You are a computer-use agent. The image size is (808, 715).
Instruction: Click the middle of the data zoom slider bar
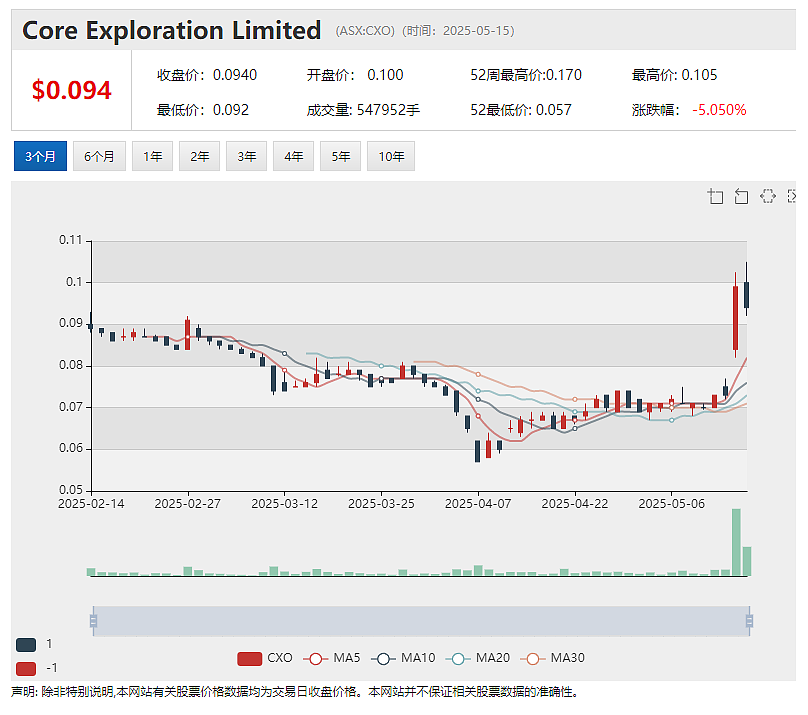421,621
